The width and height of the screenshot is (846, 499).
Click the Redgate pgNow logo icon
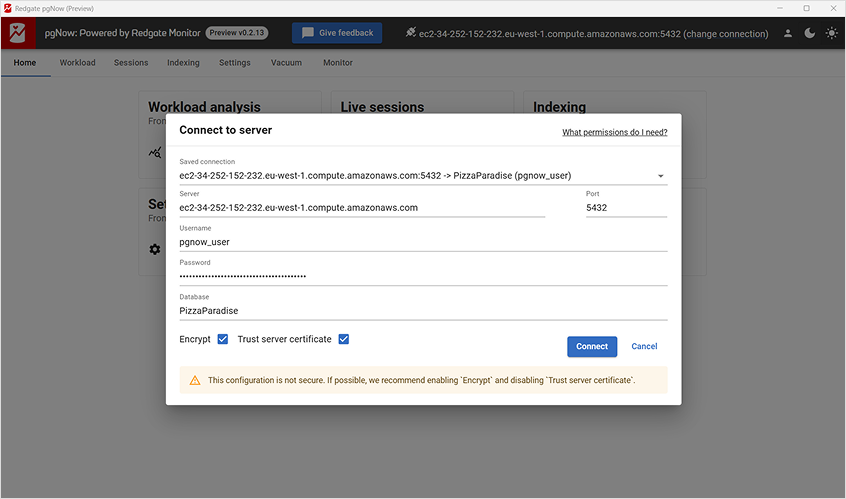(x=18, y=33)
